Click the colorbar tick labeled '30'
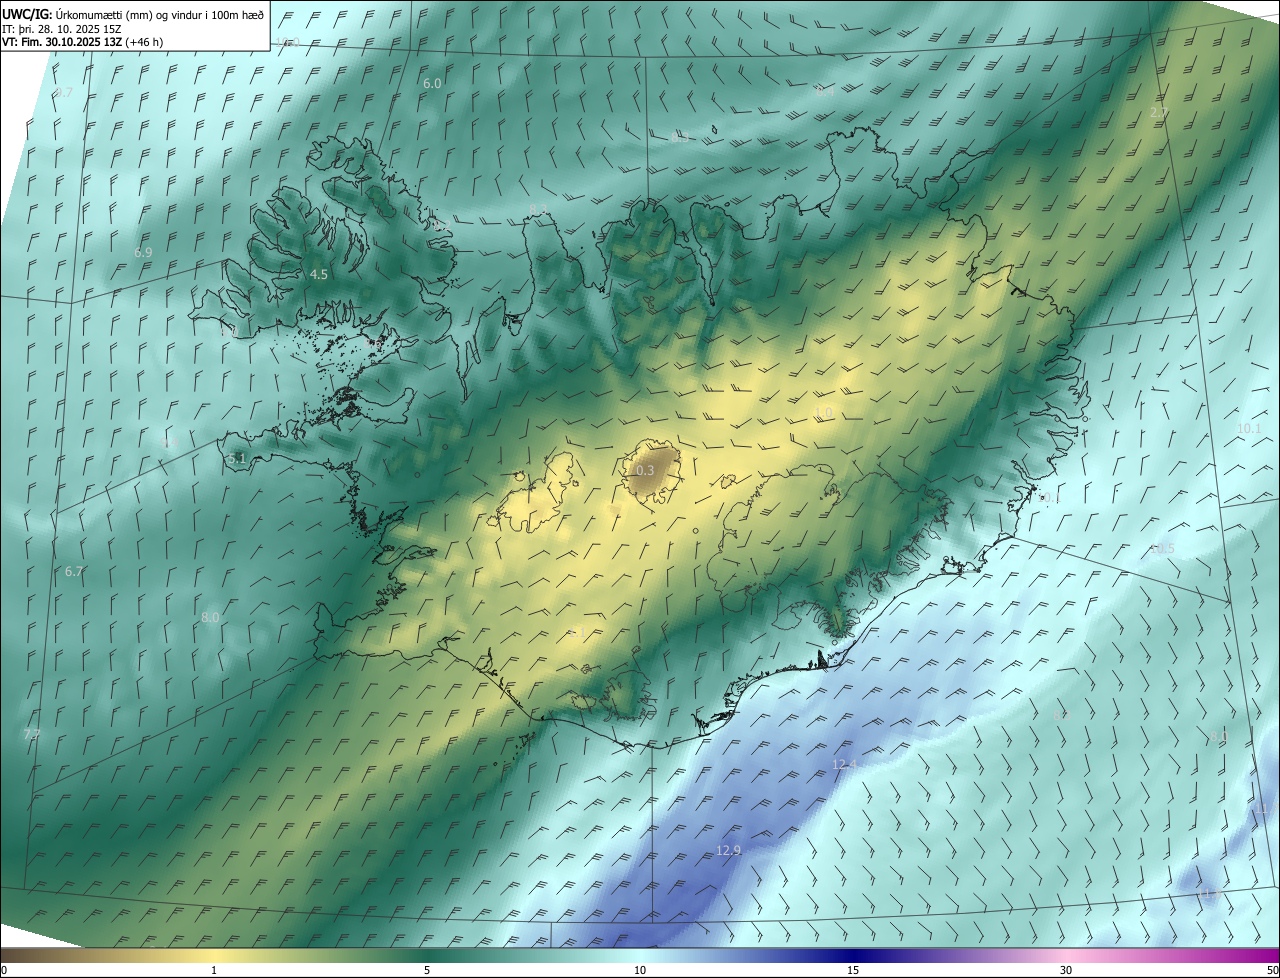Screen dimensions: 1280x978 pos(1066,970)
